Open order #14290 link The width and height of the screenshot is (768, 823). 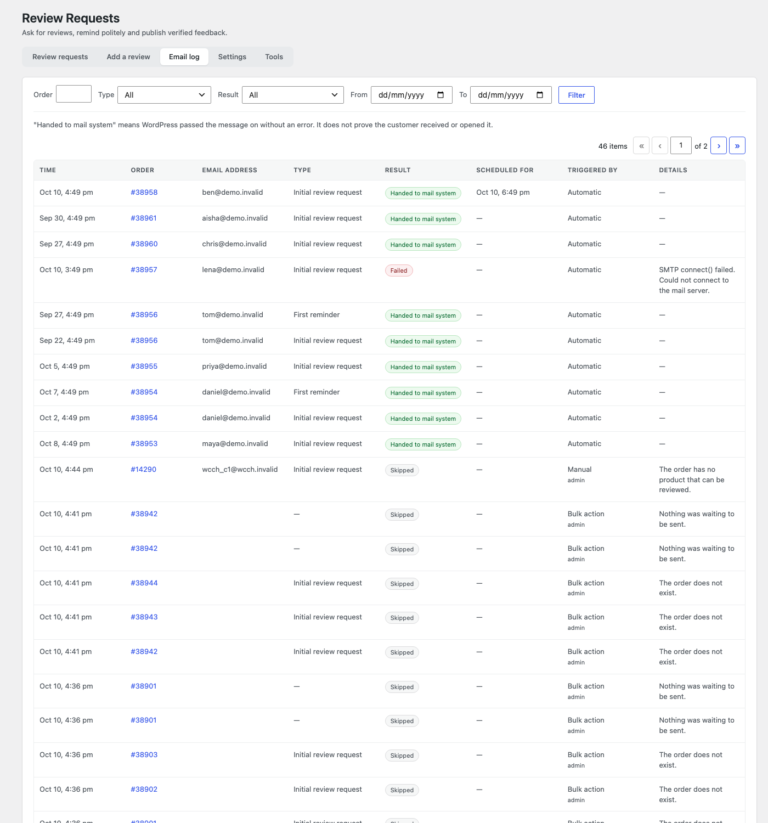[143, 469]
